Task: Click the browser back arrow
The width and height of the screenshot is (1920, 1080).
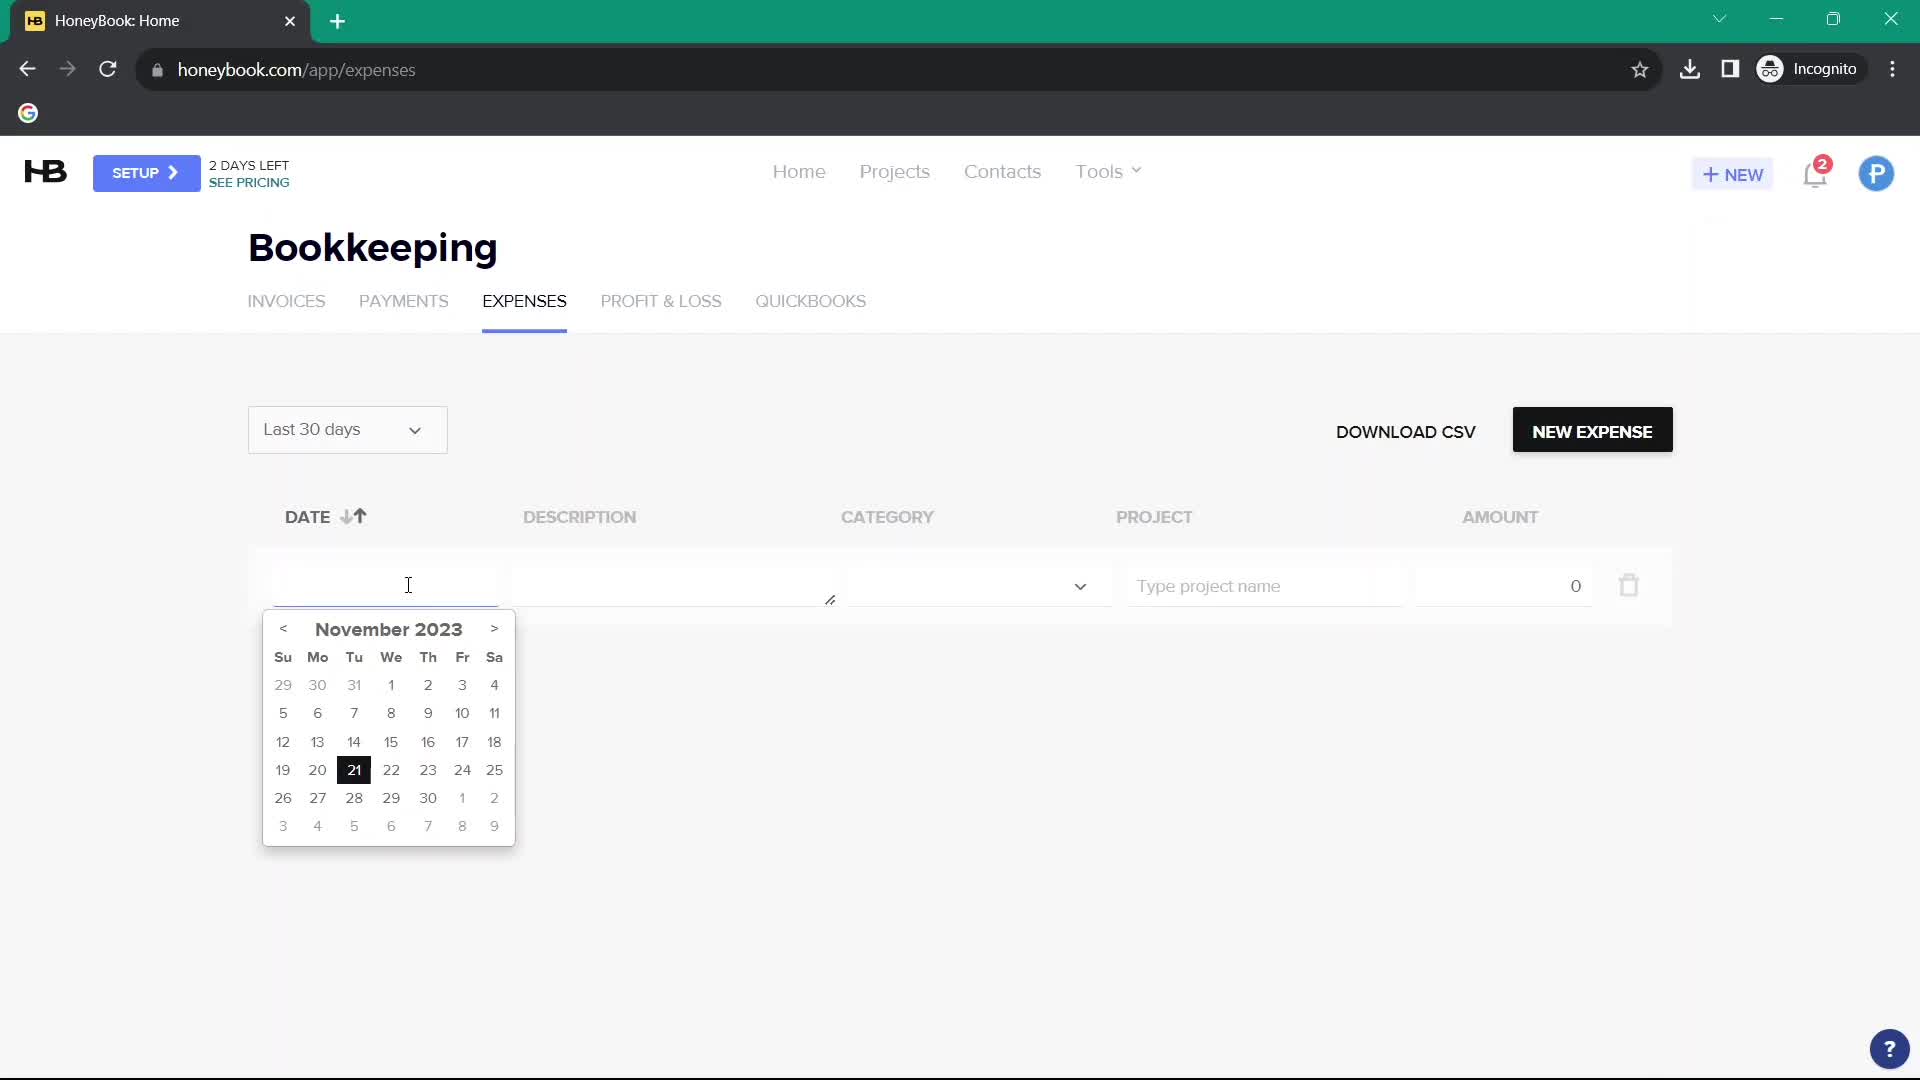Action: 27,69
